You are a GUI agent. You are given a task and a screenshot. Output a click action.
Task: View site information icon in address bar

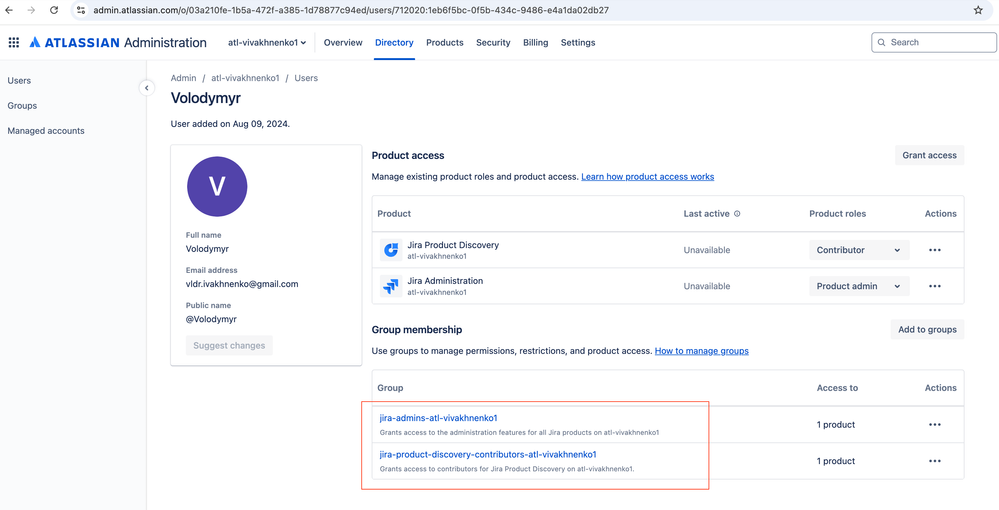coord(81,10)
